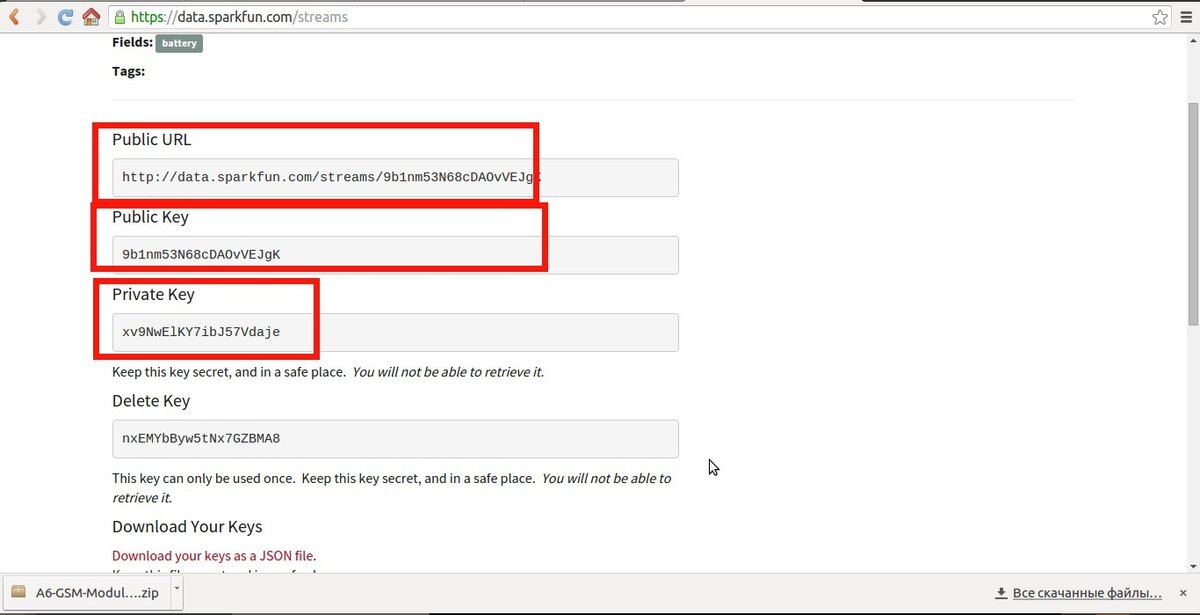Click the Public URL heading

(x=151, y=140)
